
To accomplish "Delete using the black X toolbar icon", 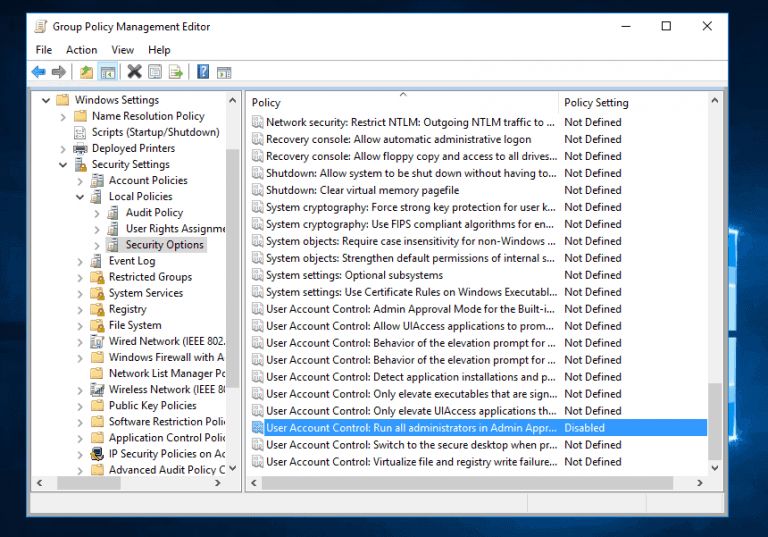I will (134, 72).
